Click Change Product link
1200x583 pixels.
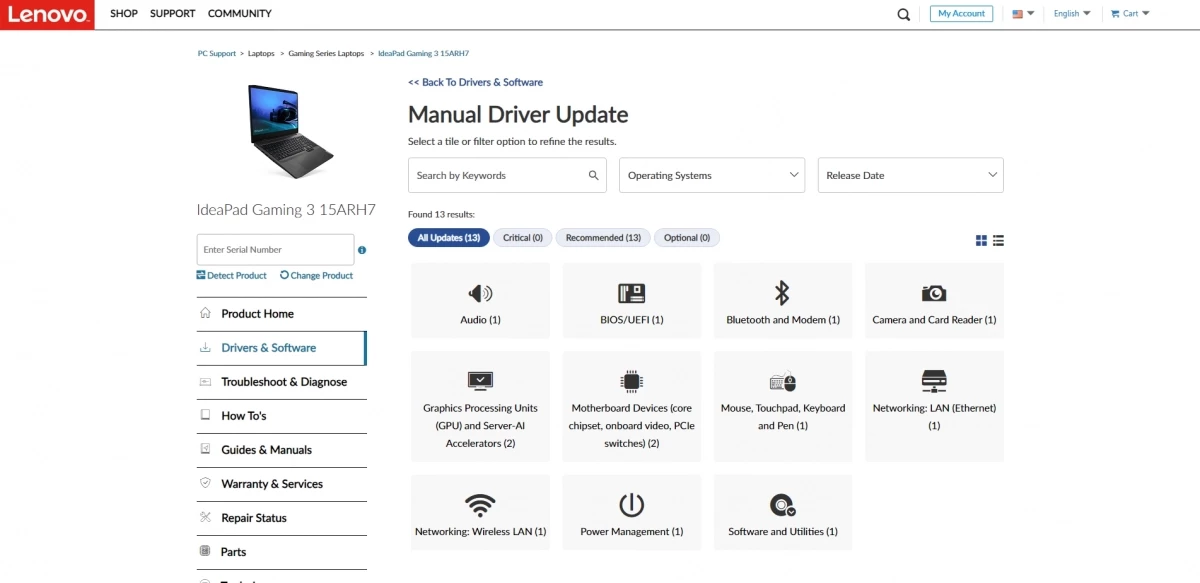(x=317, y=275)
